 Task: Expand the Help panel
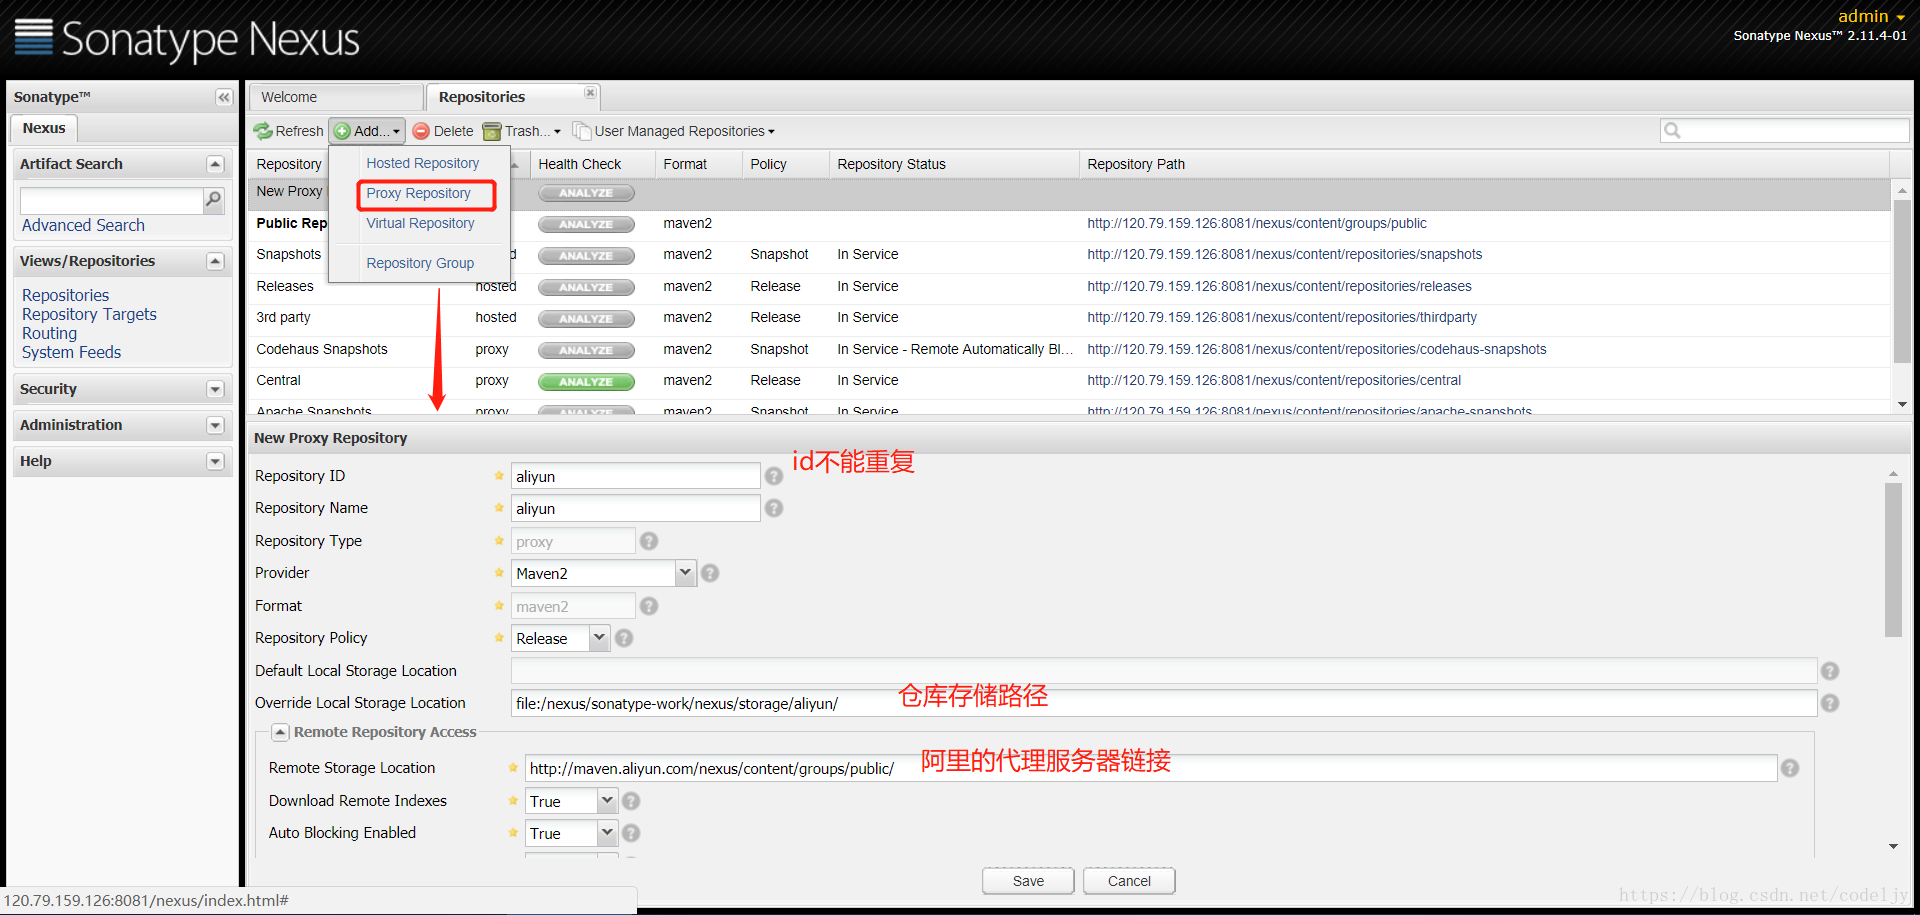coord(215,461)
